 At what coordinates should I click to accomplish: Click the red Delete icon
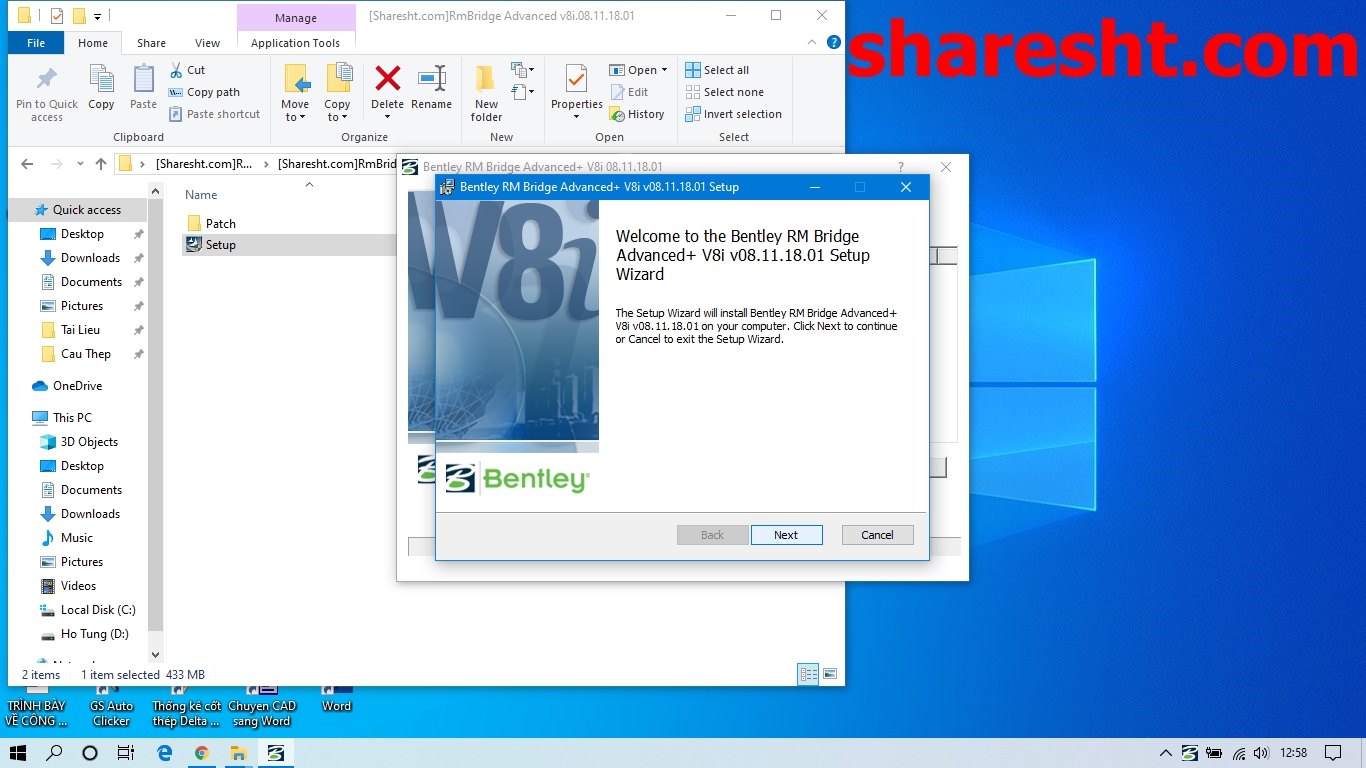[387, 80]
